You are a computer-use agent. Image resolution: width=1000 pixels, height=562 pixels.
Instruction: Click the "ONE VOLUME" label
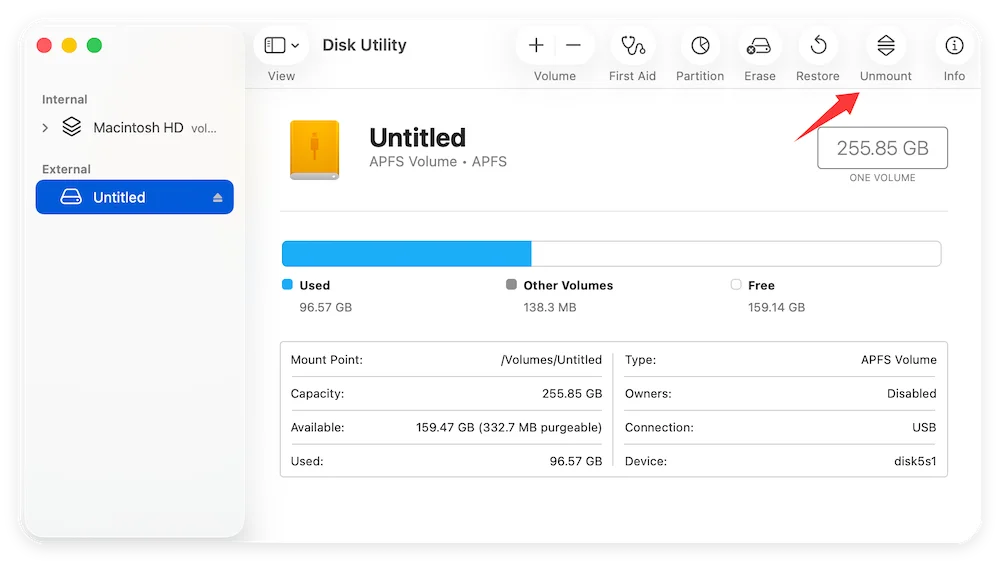883,178
